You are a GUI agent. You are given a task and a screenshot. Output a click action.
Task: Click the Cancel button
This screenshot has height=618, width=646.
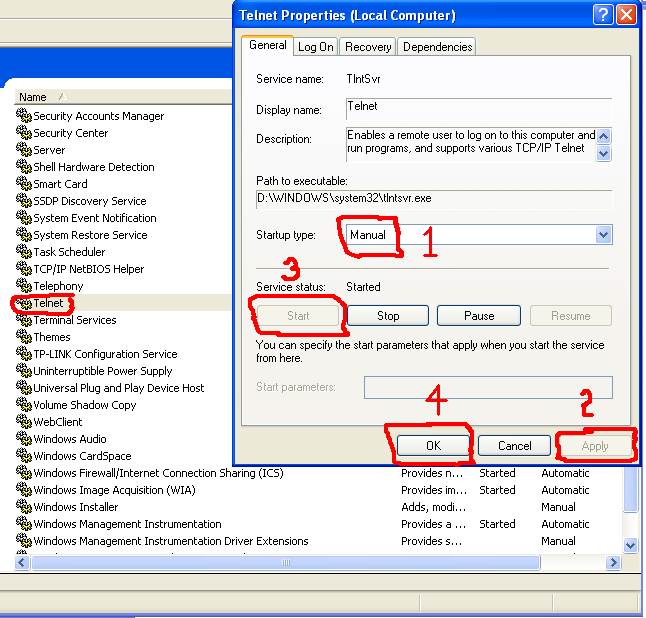(x=515, y=446)
